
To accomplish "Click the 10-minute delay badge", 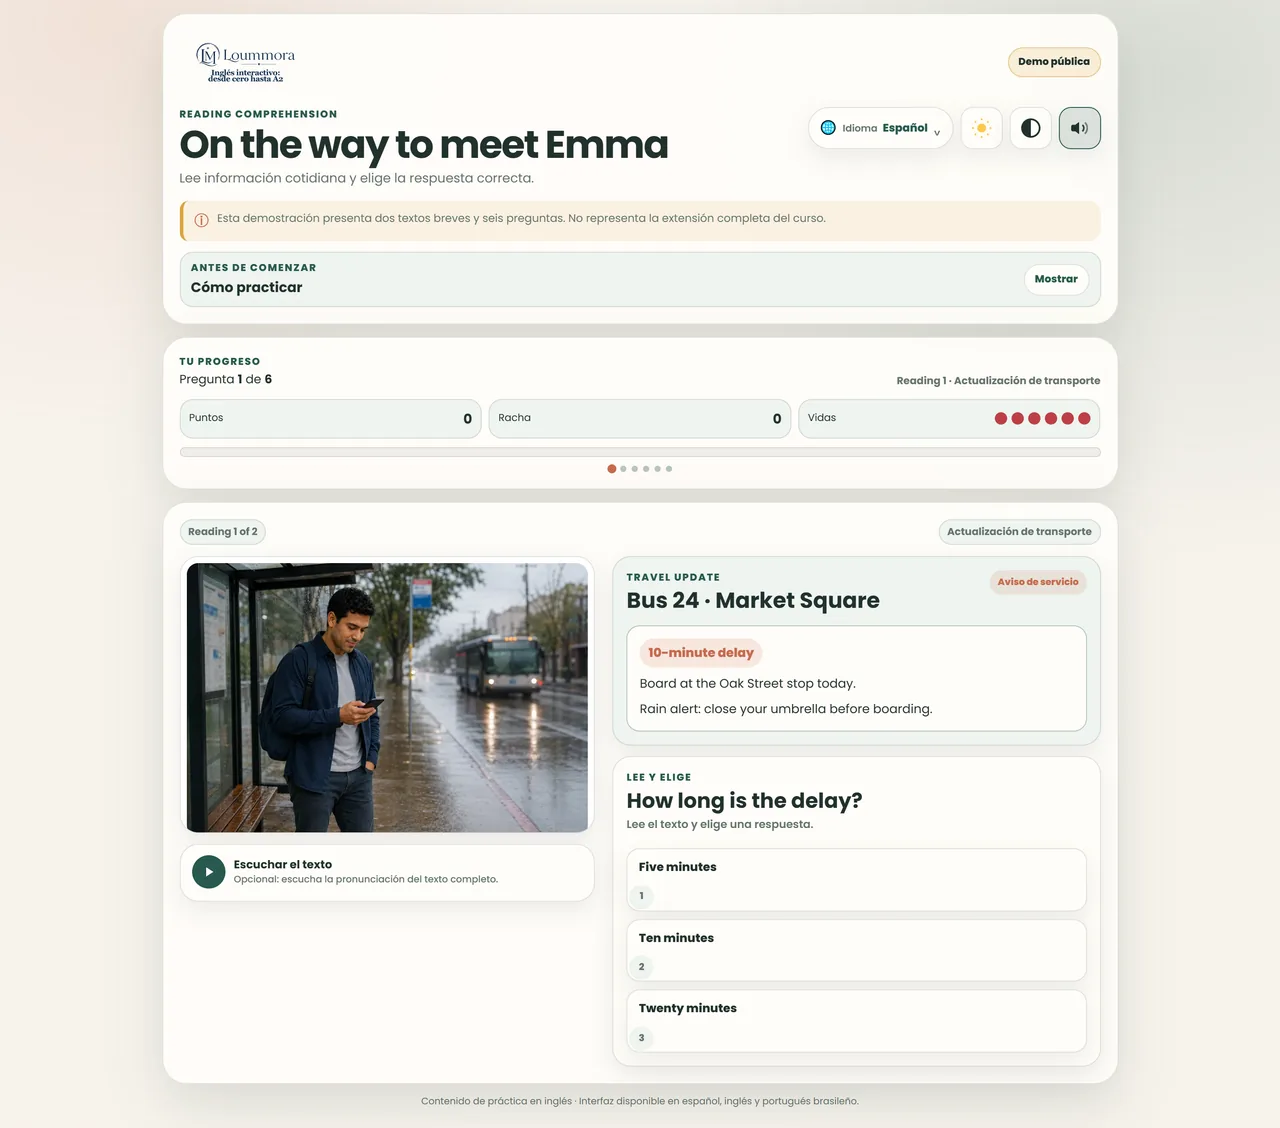I will coord(701,653).
